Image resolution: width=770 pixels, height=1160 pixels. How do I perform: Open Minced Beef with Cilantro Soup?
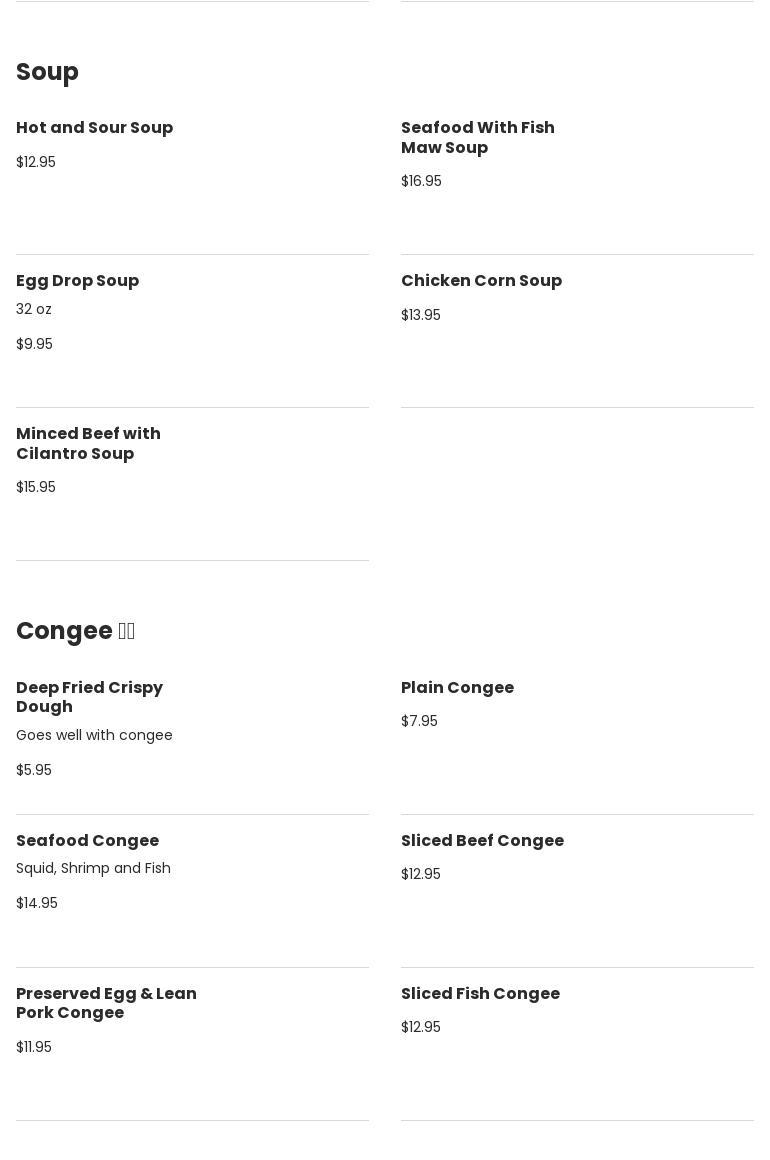[x=88, y=443]
